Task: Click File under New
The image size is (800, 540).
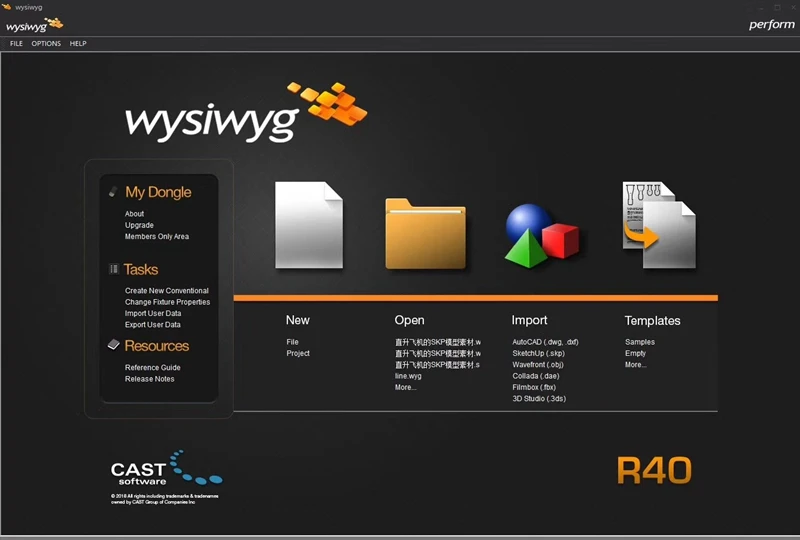Action: click(x=292, y=342)
